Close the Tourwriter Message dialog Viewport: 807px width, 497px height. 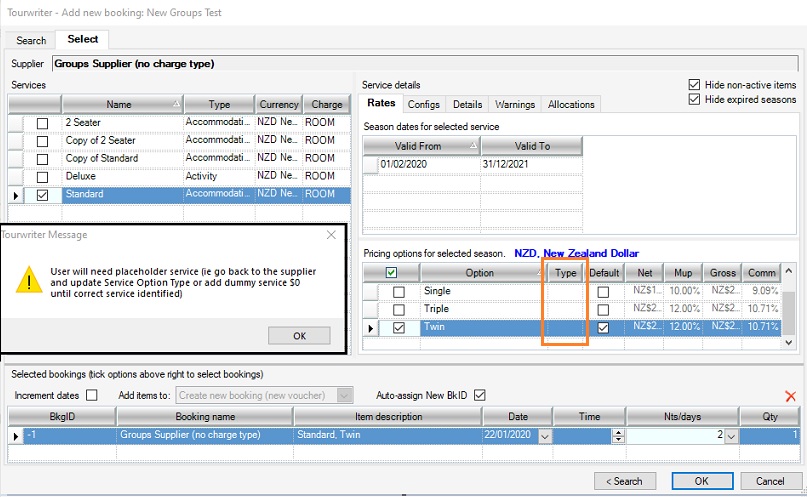pos(332,235)
